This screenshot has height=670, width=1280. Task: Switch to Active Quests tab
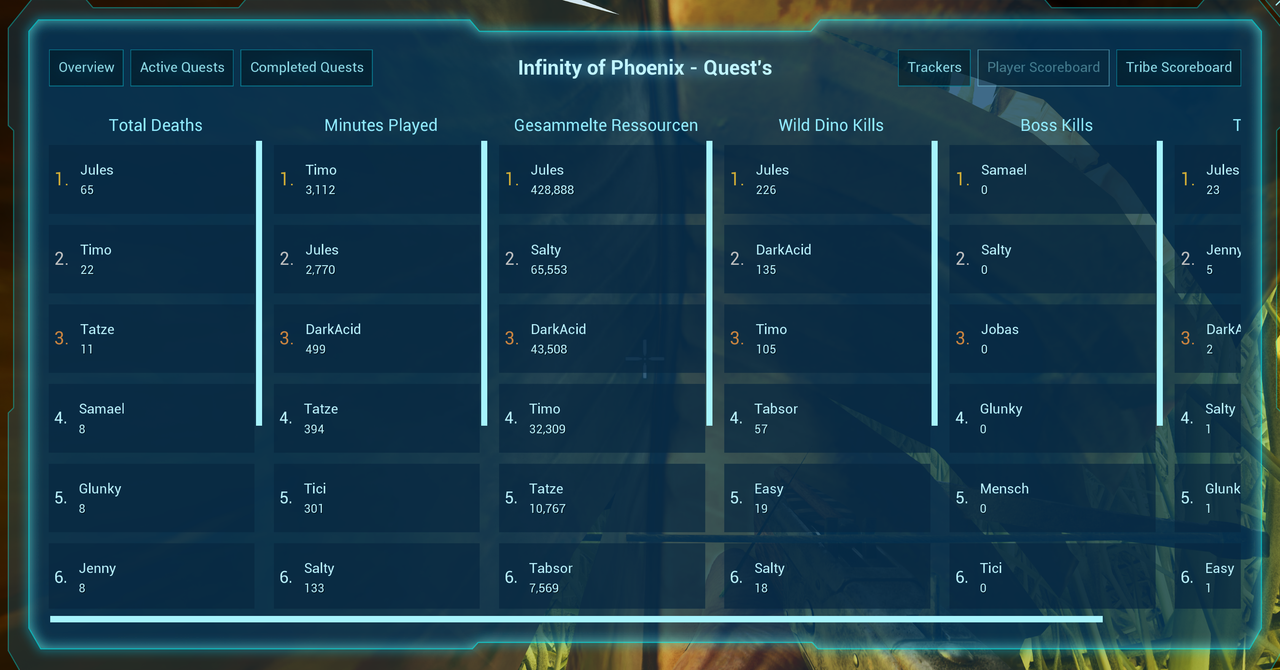(x=182, y=68)
